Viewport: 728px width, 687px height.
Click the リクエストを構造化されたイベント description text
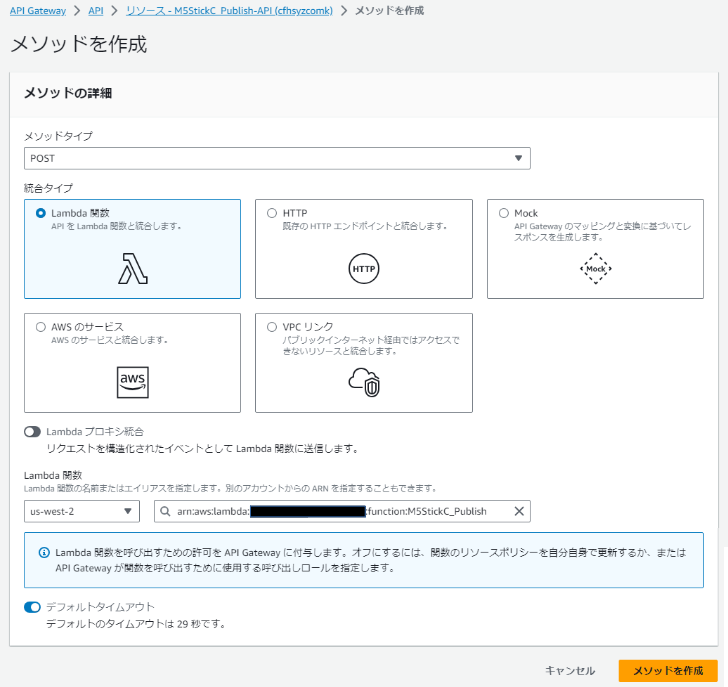[x=203, y=448]
